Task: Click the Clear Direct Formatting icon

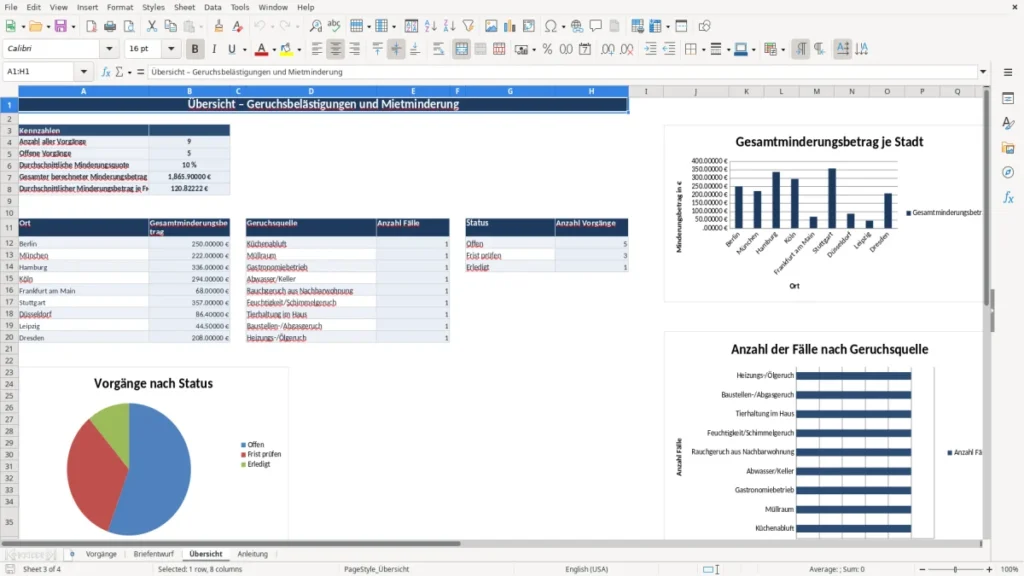Action: (x=238, y=26)
